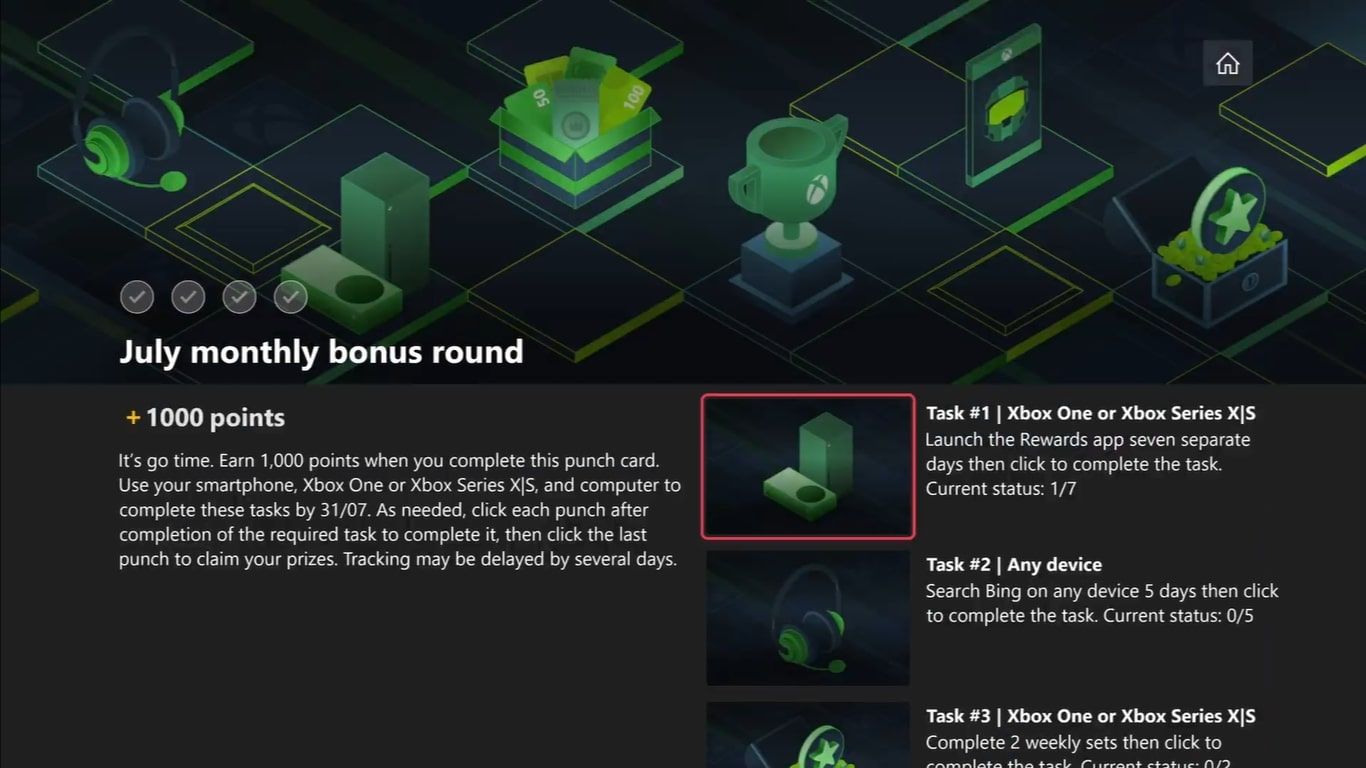
Task: Open Task #1 console thumbnail
Action: coord(808,466)
